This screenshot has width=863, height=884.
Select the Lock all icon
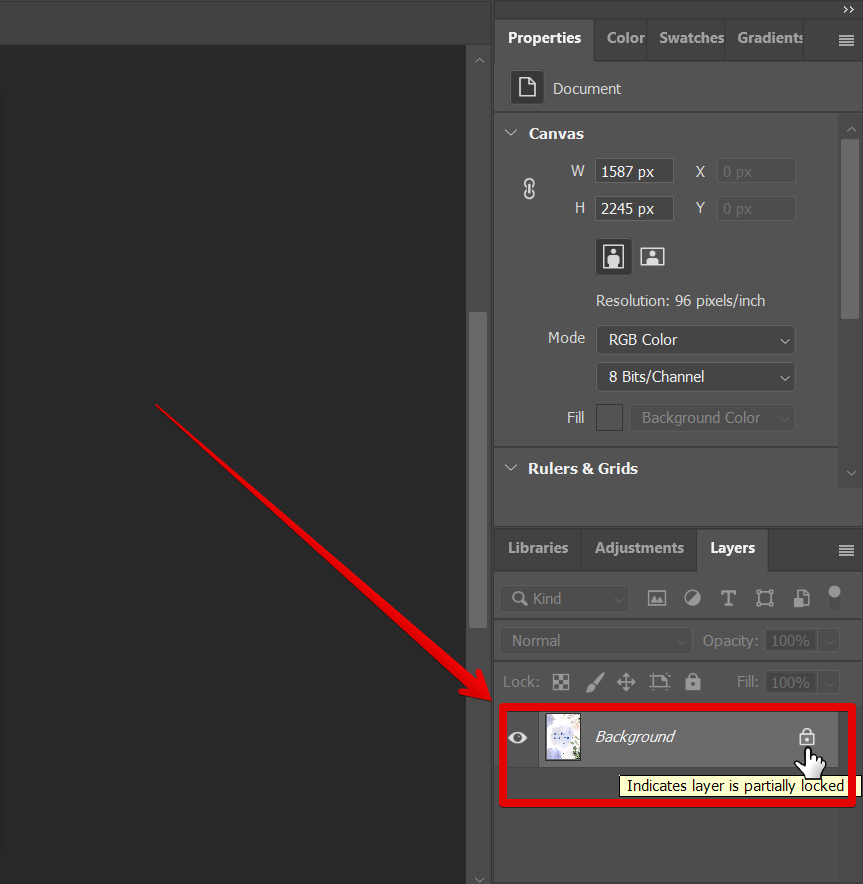coord(692,682)
